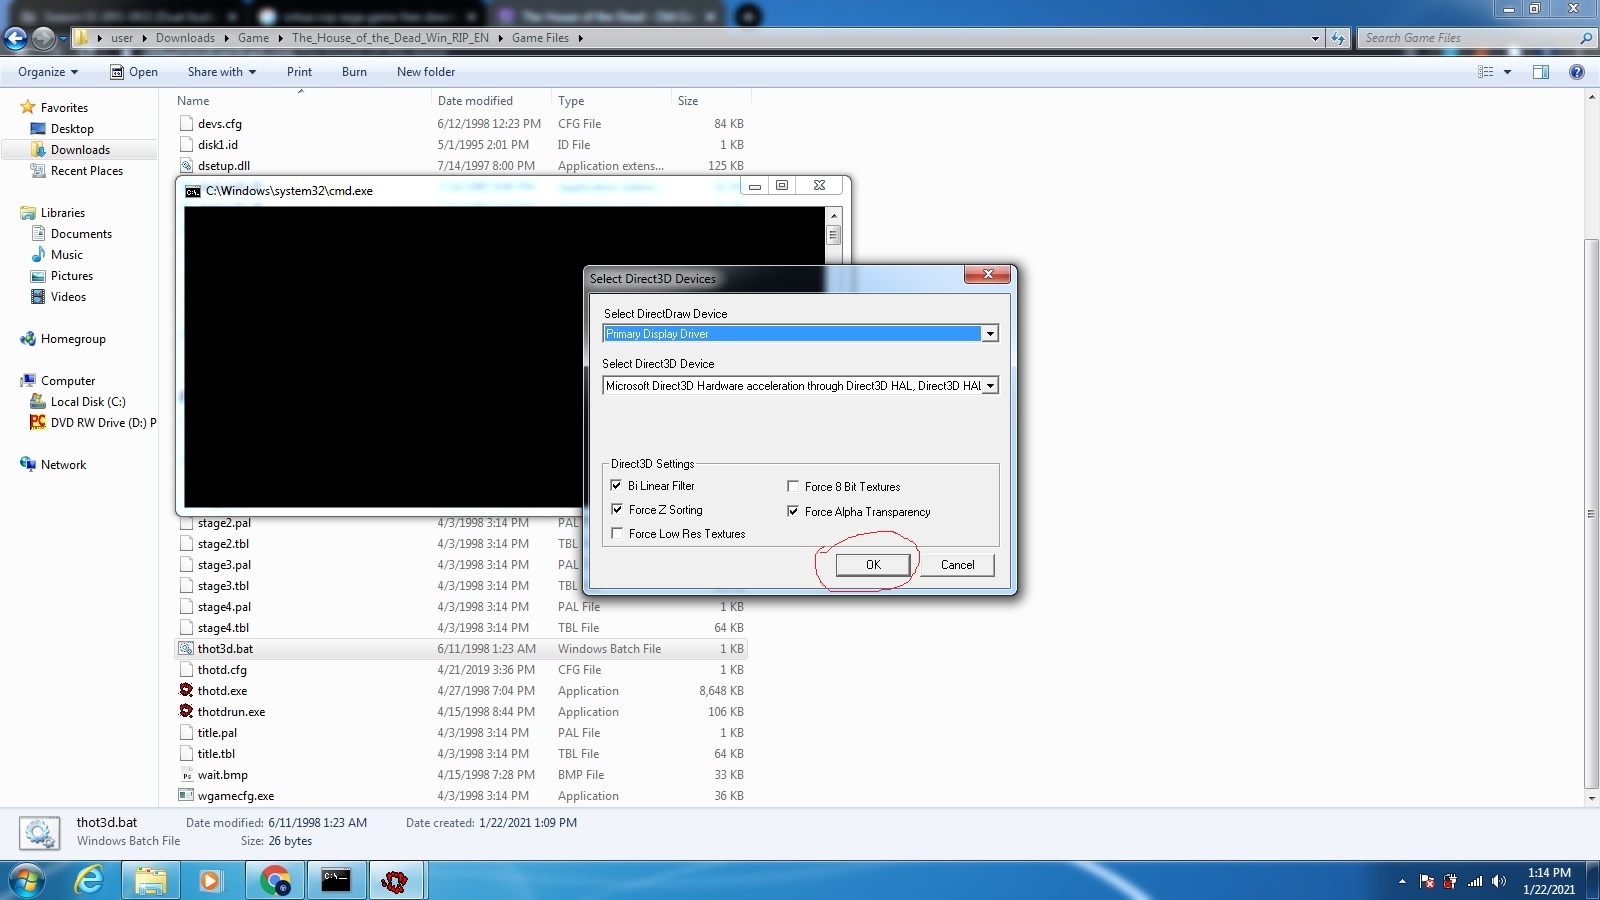Select wgamecfg.exe file icon
Screen dimensions: 1600x900
pos(186,796)
